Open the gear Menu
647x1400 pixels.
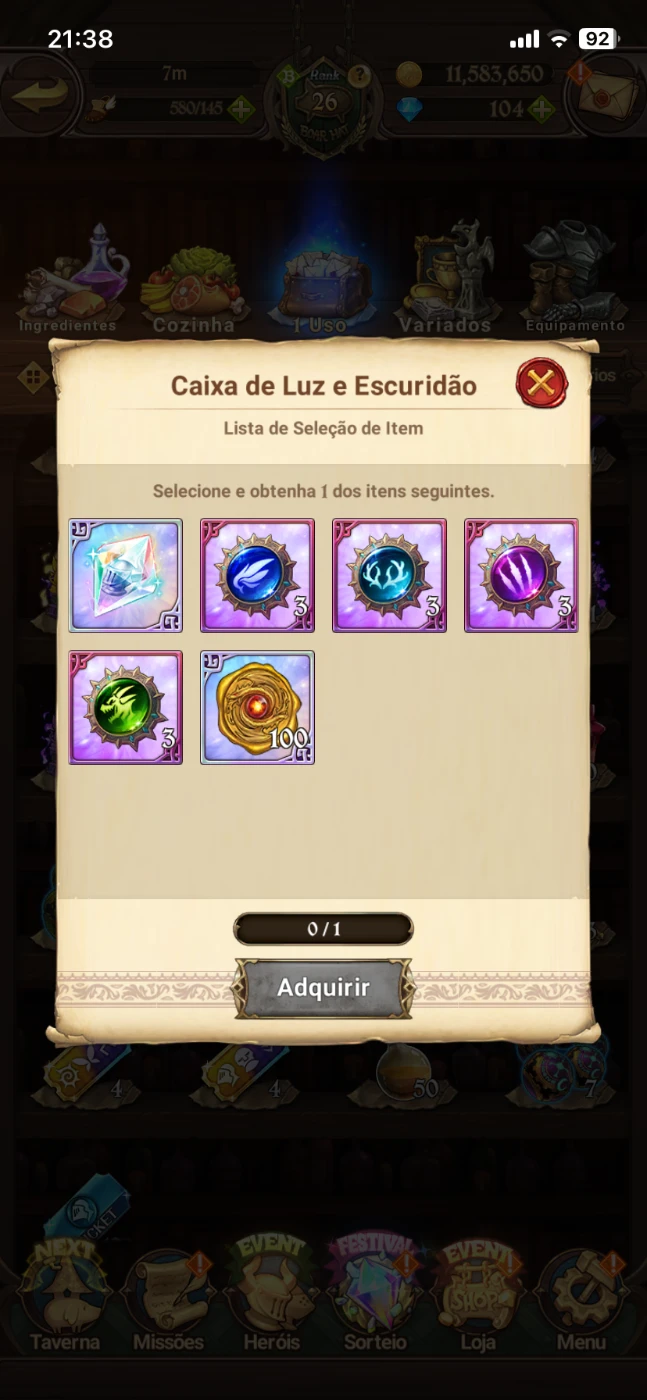581,1300
